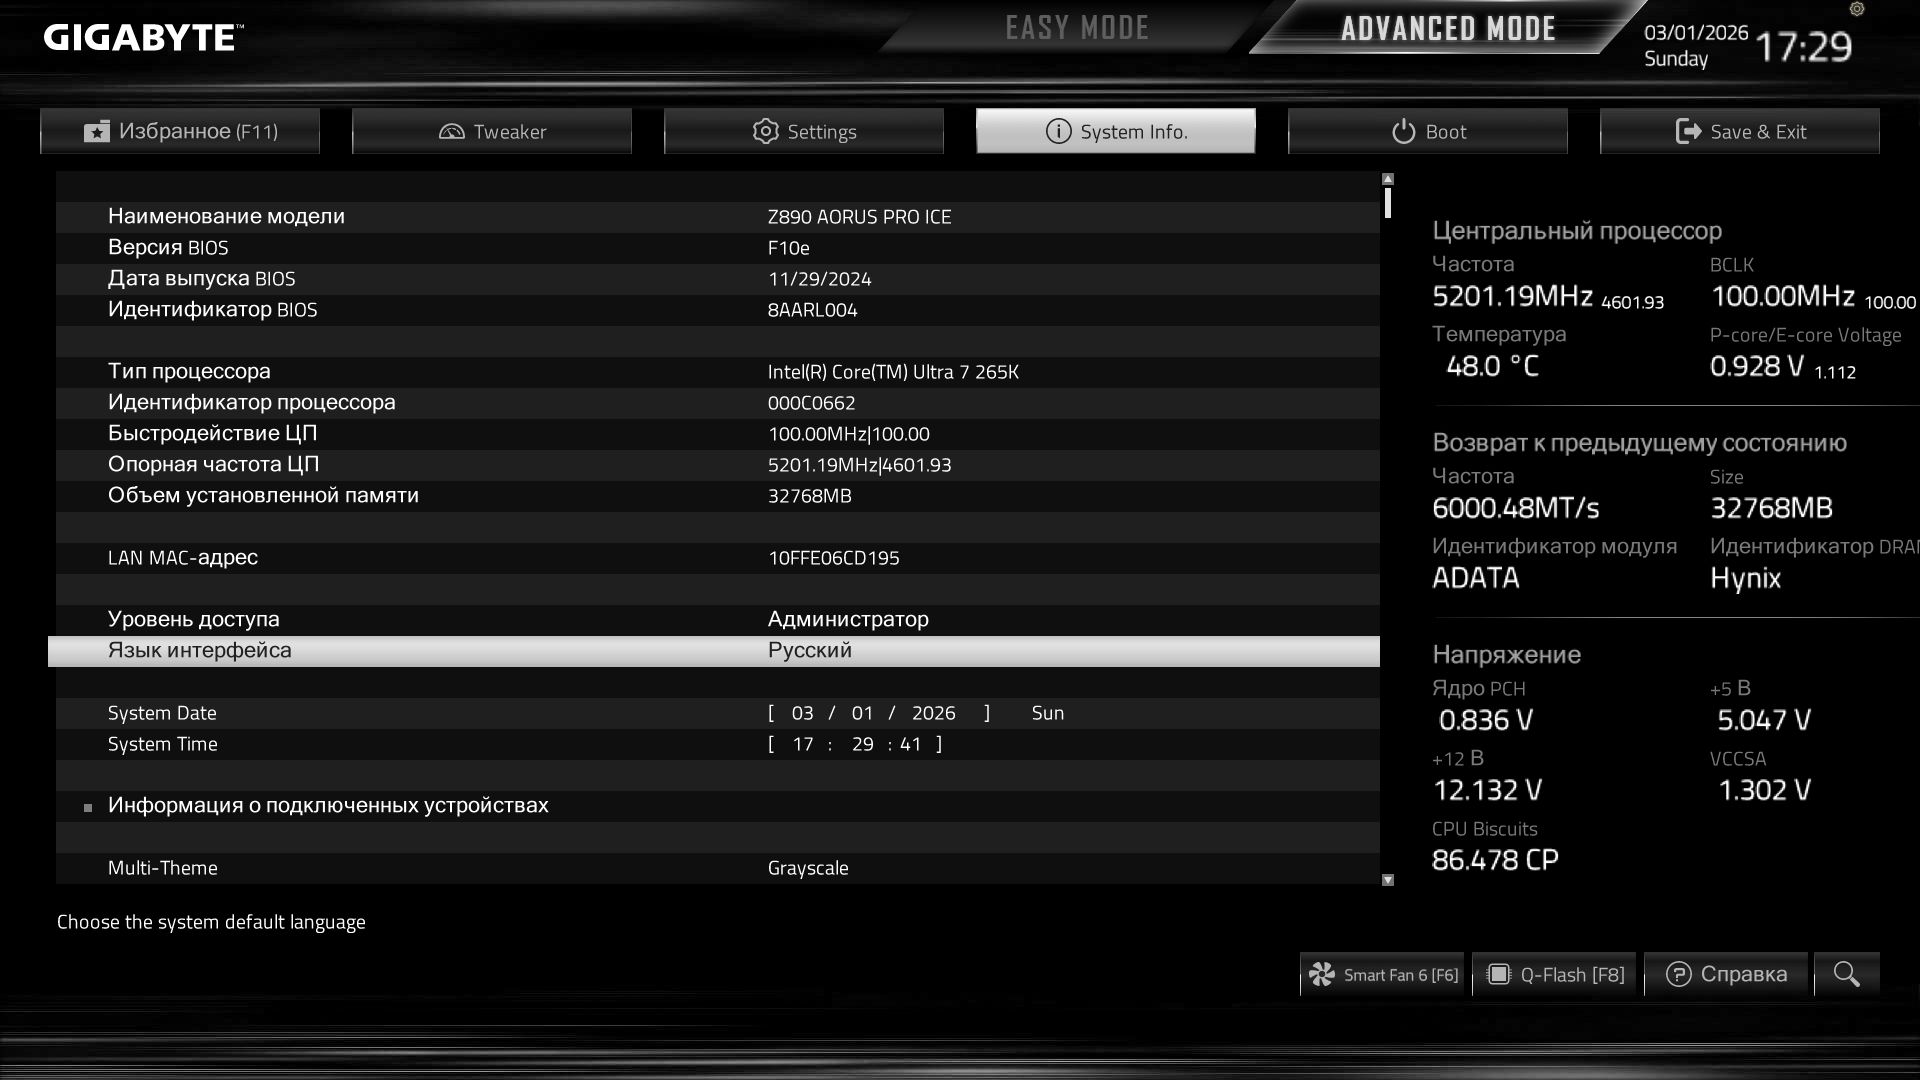Click the gear icon beside the clock

[x=1857, y=9]
